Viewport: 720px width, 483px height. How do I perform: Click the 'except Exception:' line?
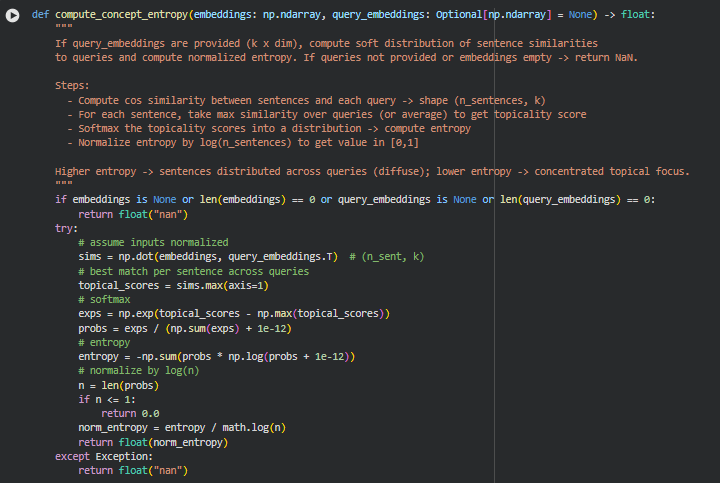point(104,456)
